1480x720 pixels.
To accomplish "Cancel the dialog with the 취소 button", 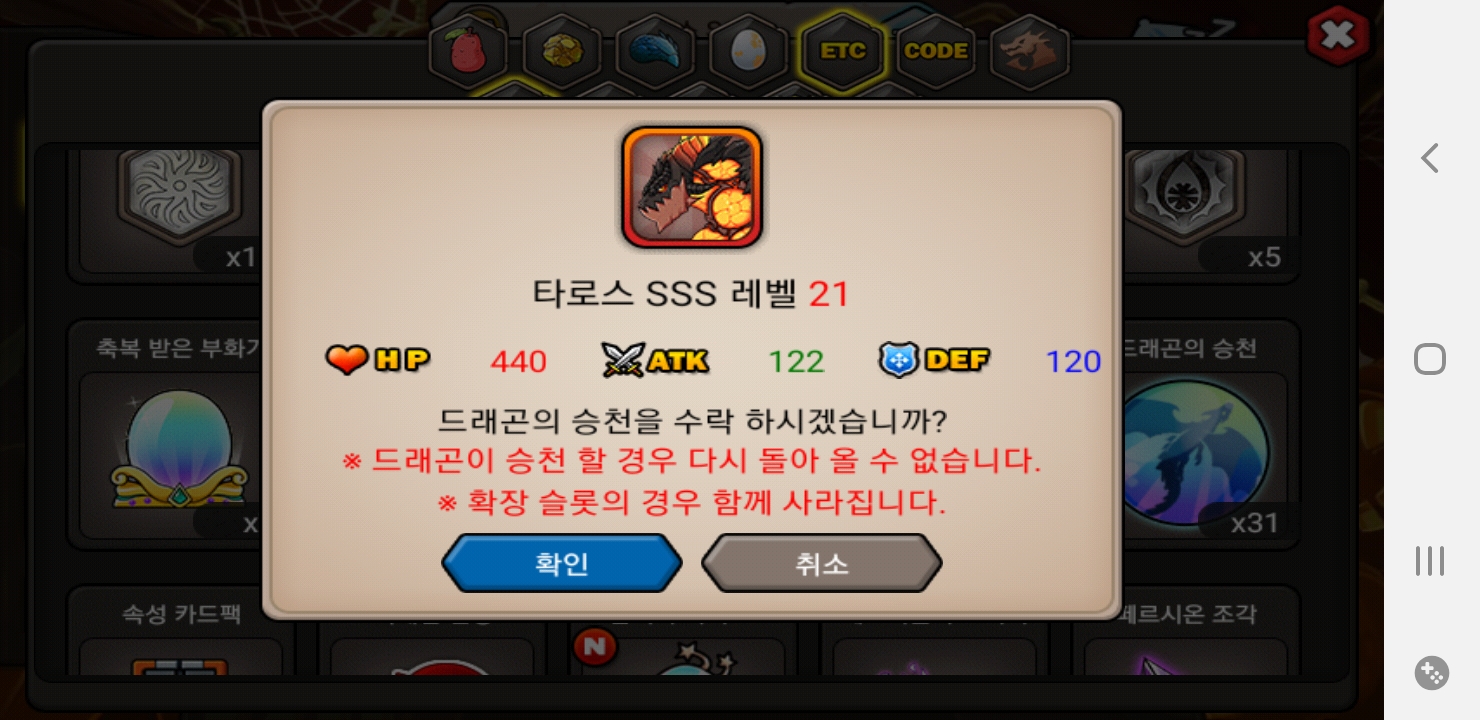I will point(822,564).
